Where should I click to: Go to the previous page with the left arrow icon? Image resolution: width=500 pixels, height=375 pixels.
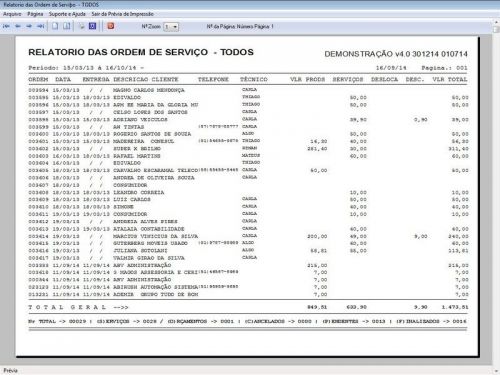coord(18,26)
